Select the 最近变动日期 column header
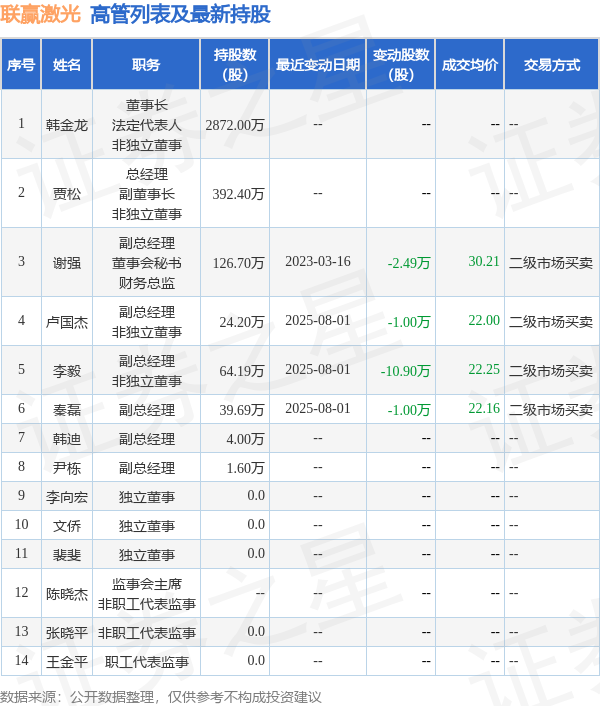The width and height of the screenshot is (600, 706). (318, 65)
